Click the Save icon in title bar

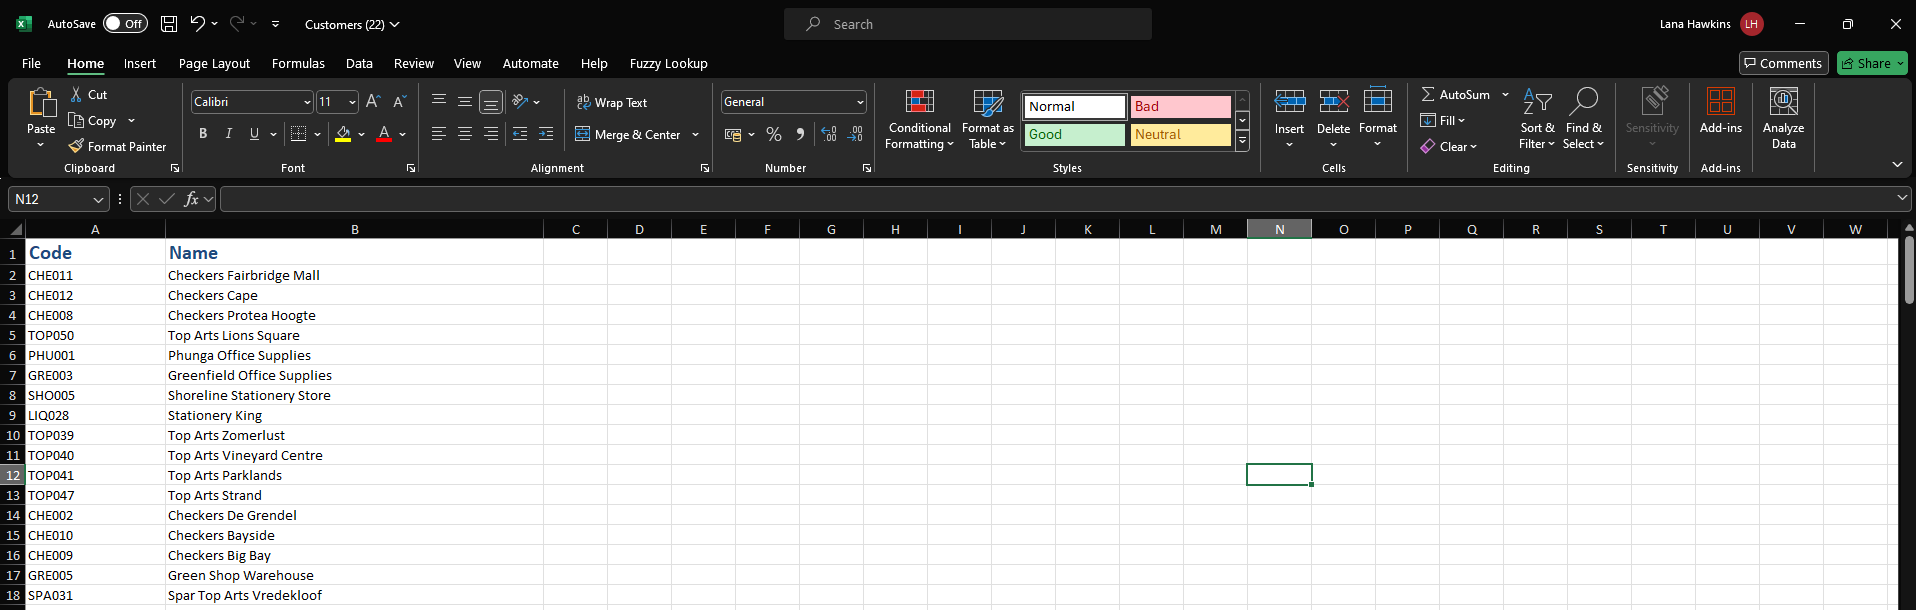click(x=169, y=24)
